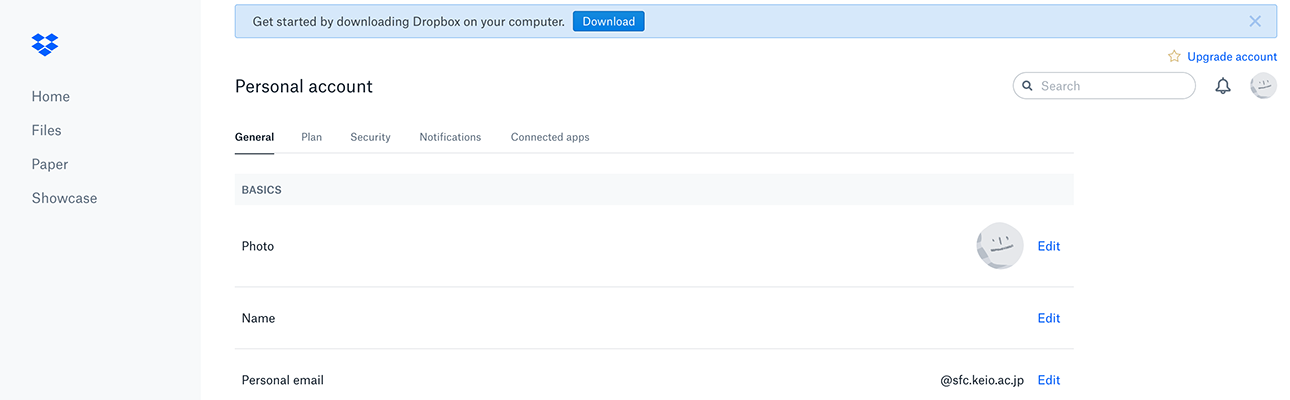Viewport: 1290px width, 400px height.
Task: Open the Upgrade account link
Action: point(1231,57)
